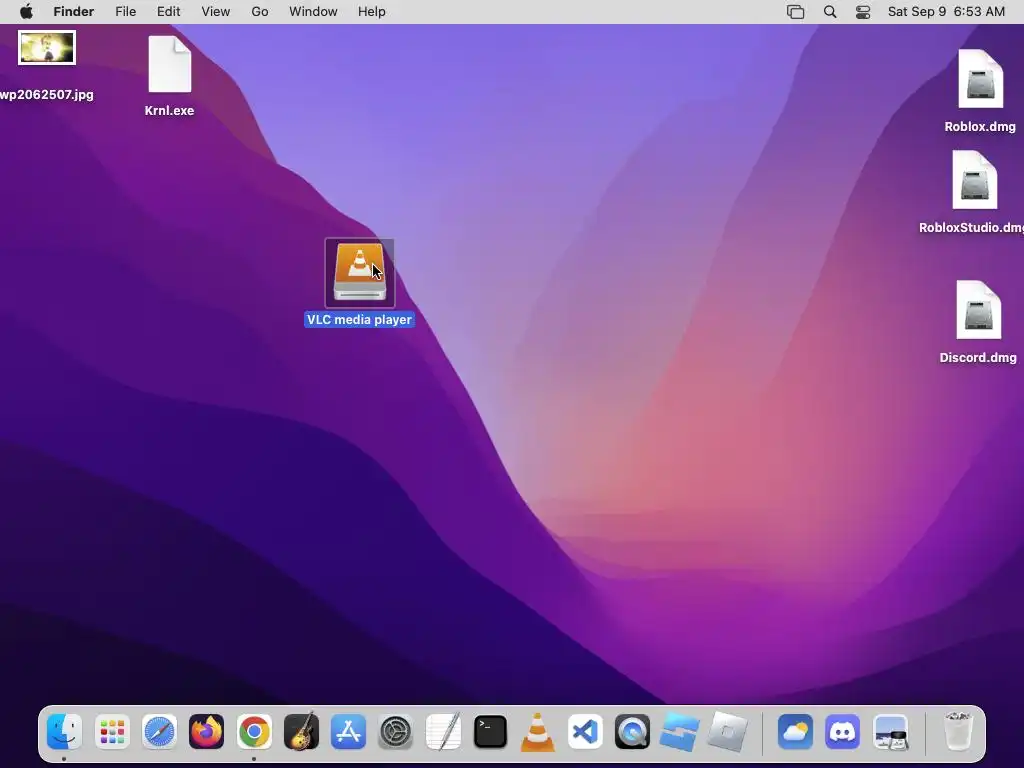Open the Trash in the Dock
Image resolution: width=1024 pixels, height=768 pixels.
pyautogui.click(x=958, y=731)
